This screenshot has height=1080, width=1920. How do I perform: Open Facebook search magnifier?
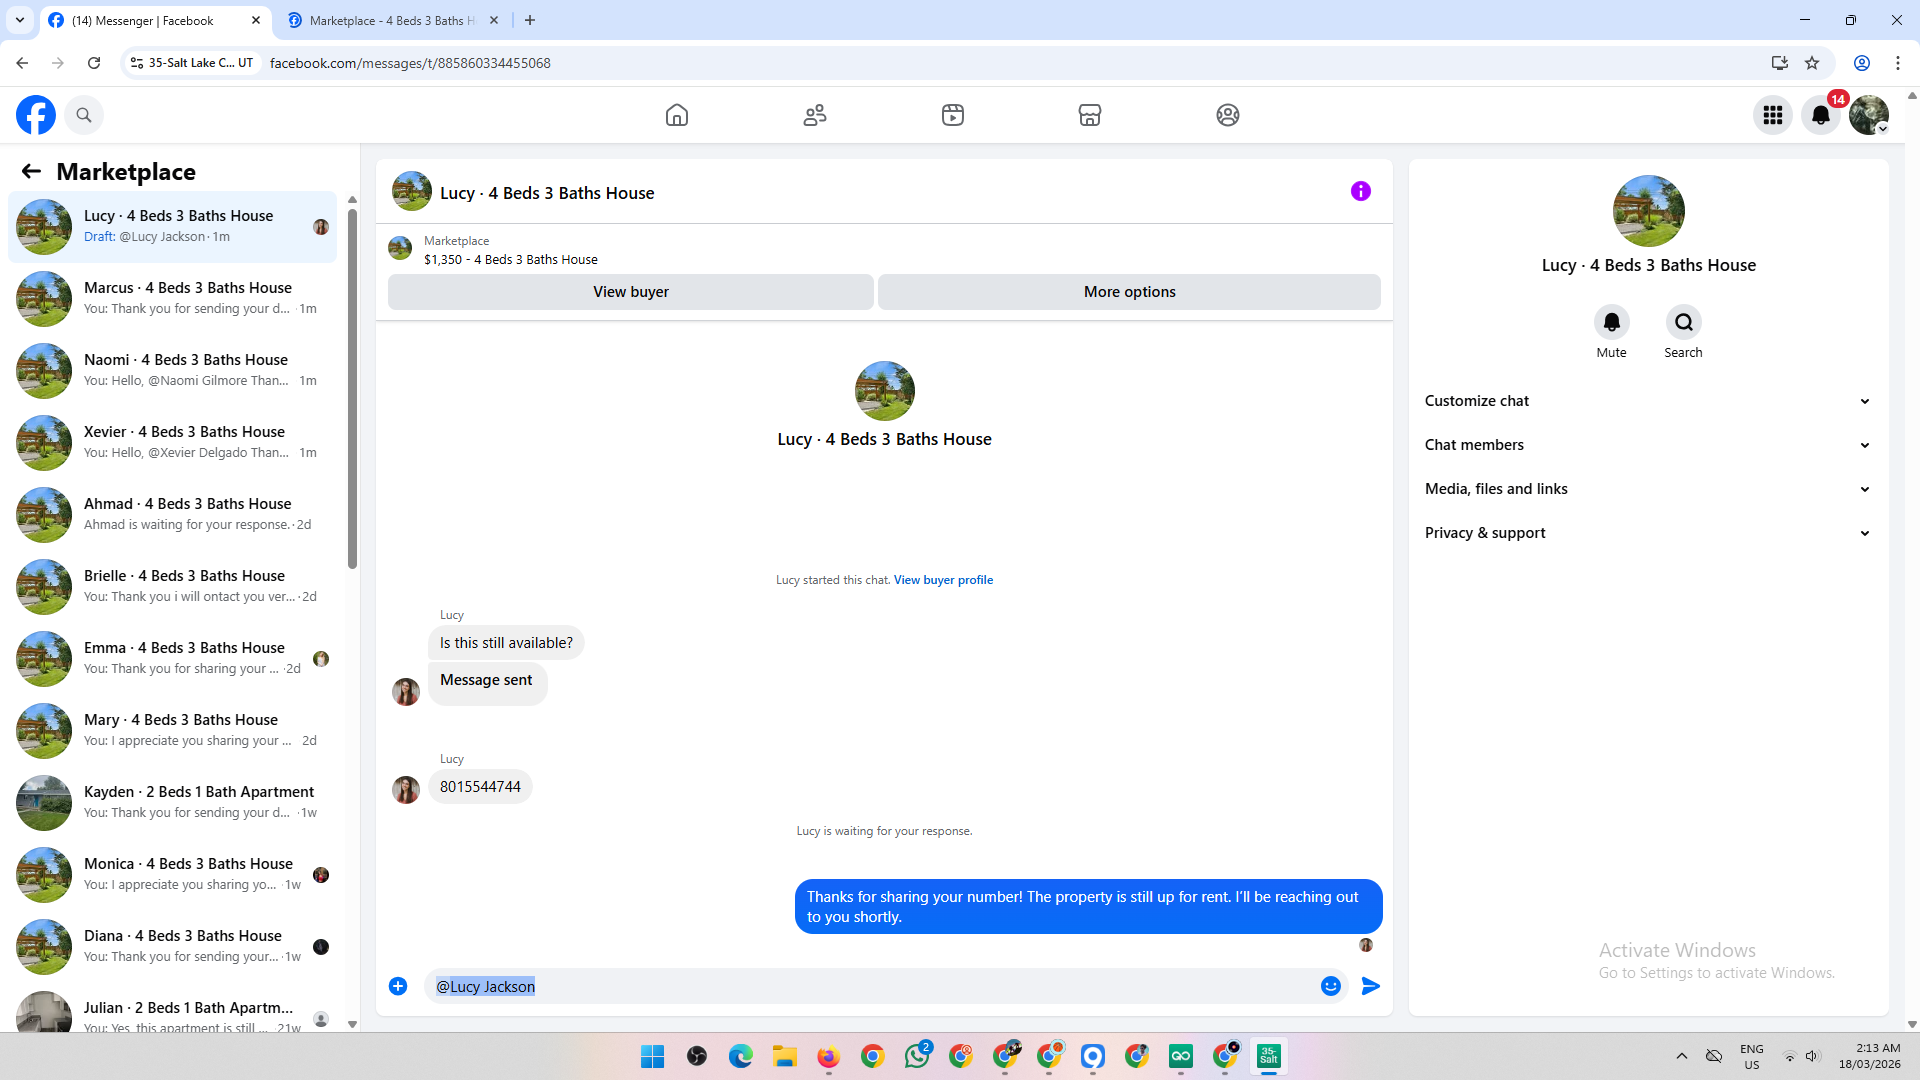(x=84, y=115)
